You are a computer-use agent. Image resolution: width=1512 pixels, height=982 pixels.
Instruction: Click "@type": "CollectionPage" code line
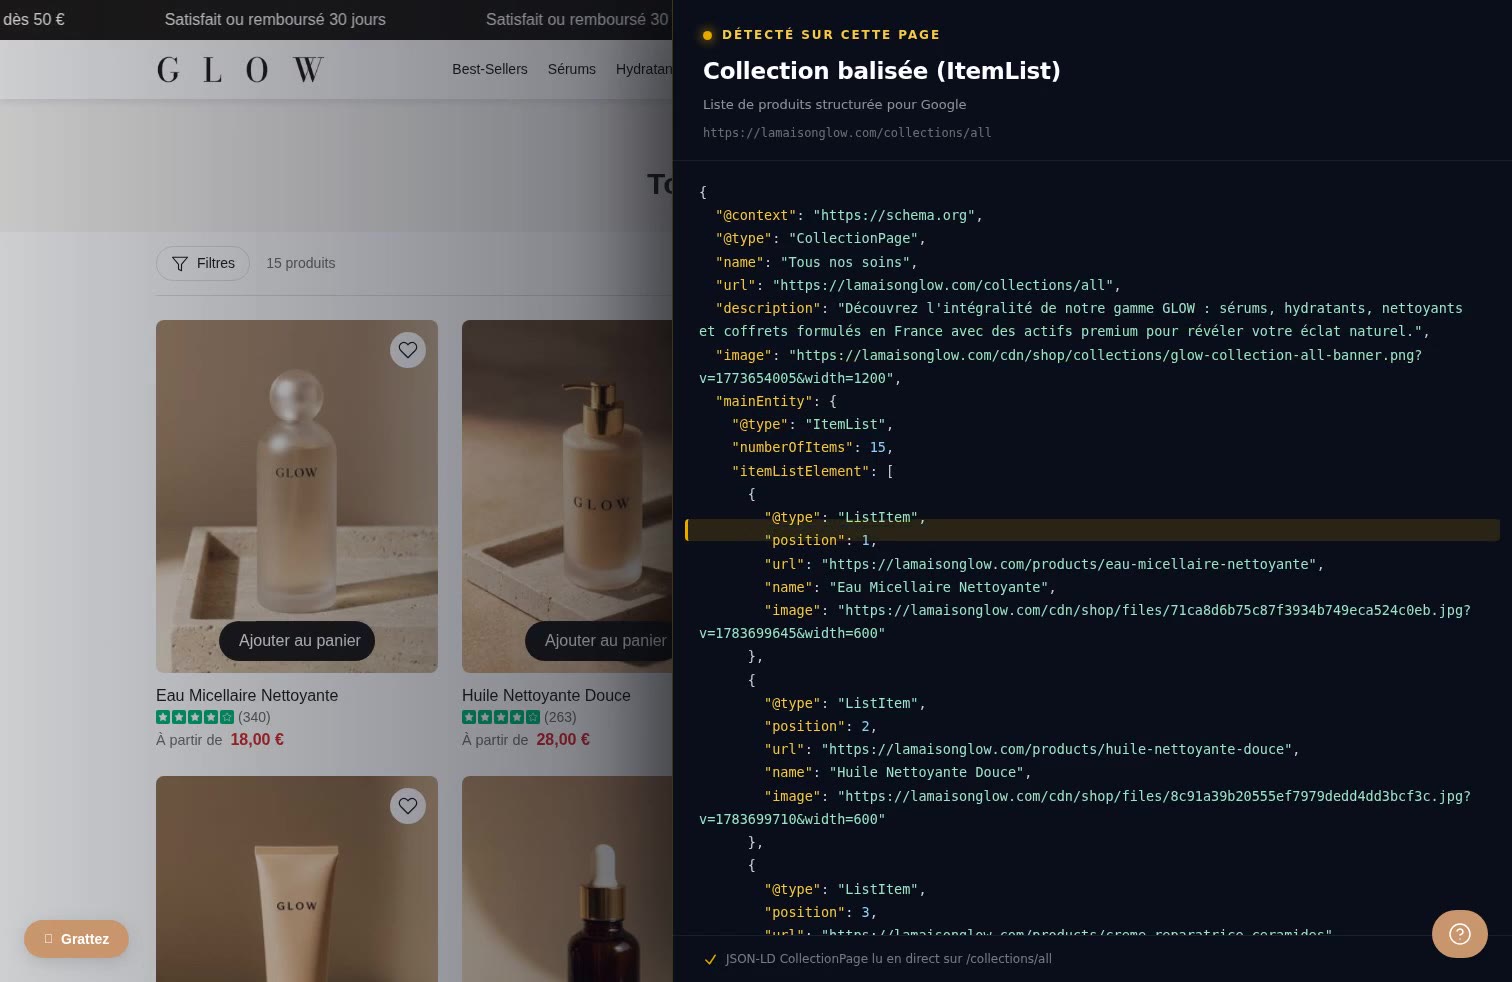click(x=820, y=239)
